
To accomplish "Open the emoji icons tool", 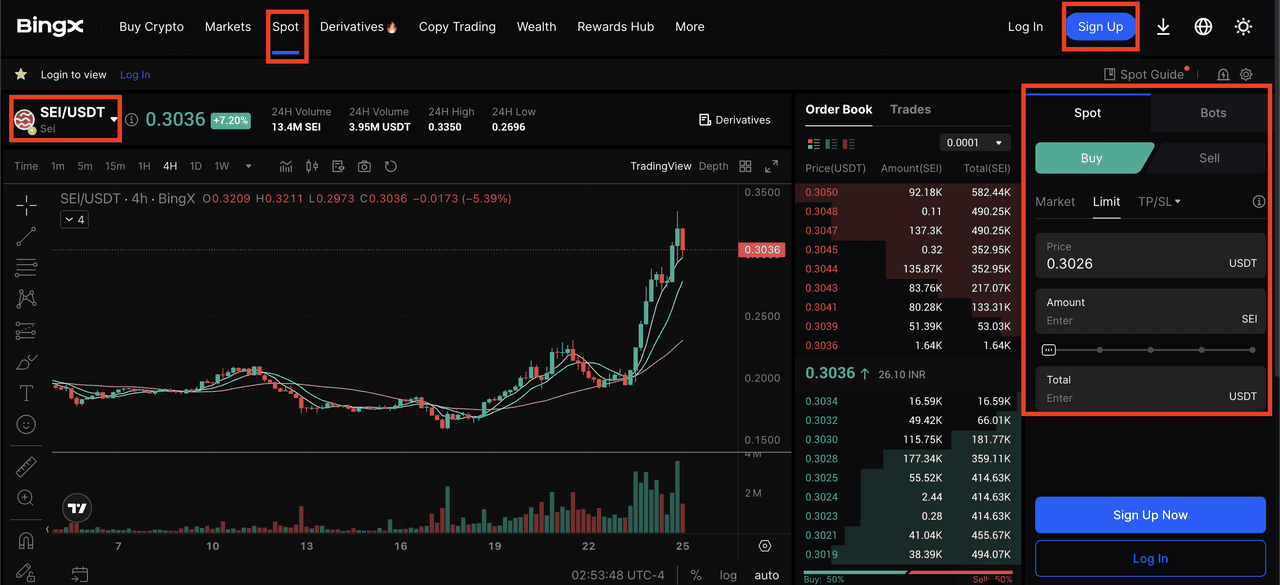I will [26, 425].
